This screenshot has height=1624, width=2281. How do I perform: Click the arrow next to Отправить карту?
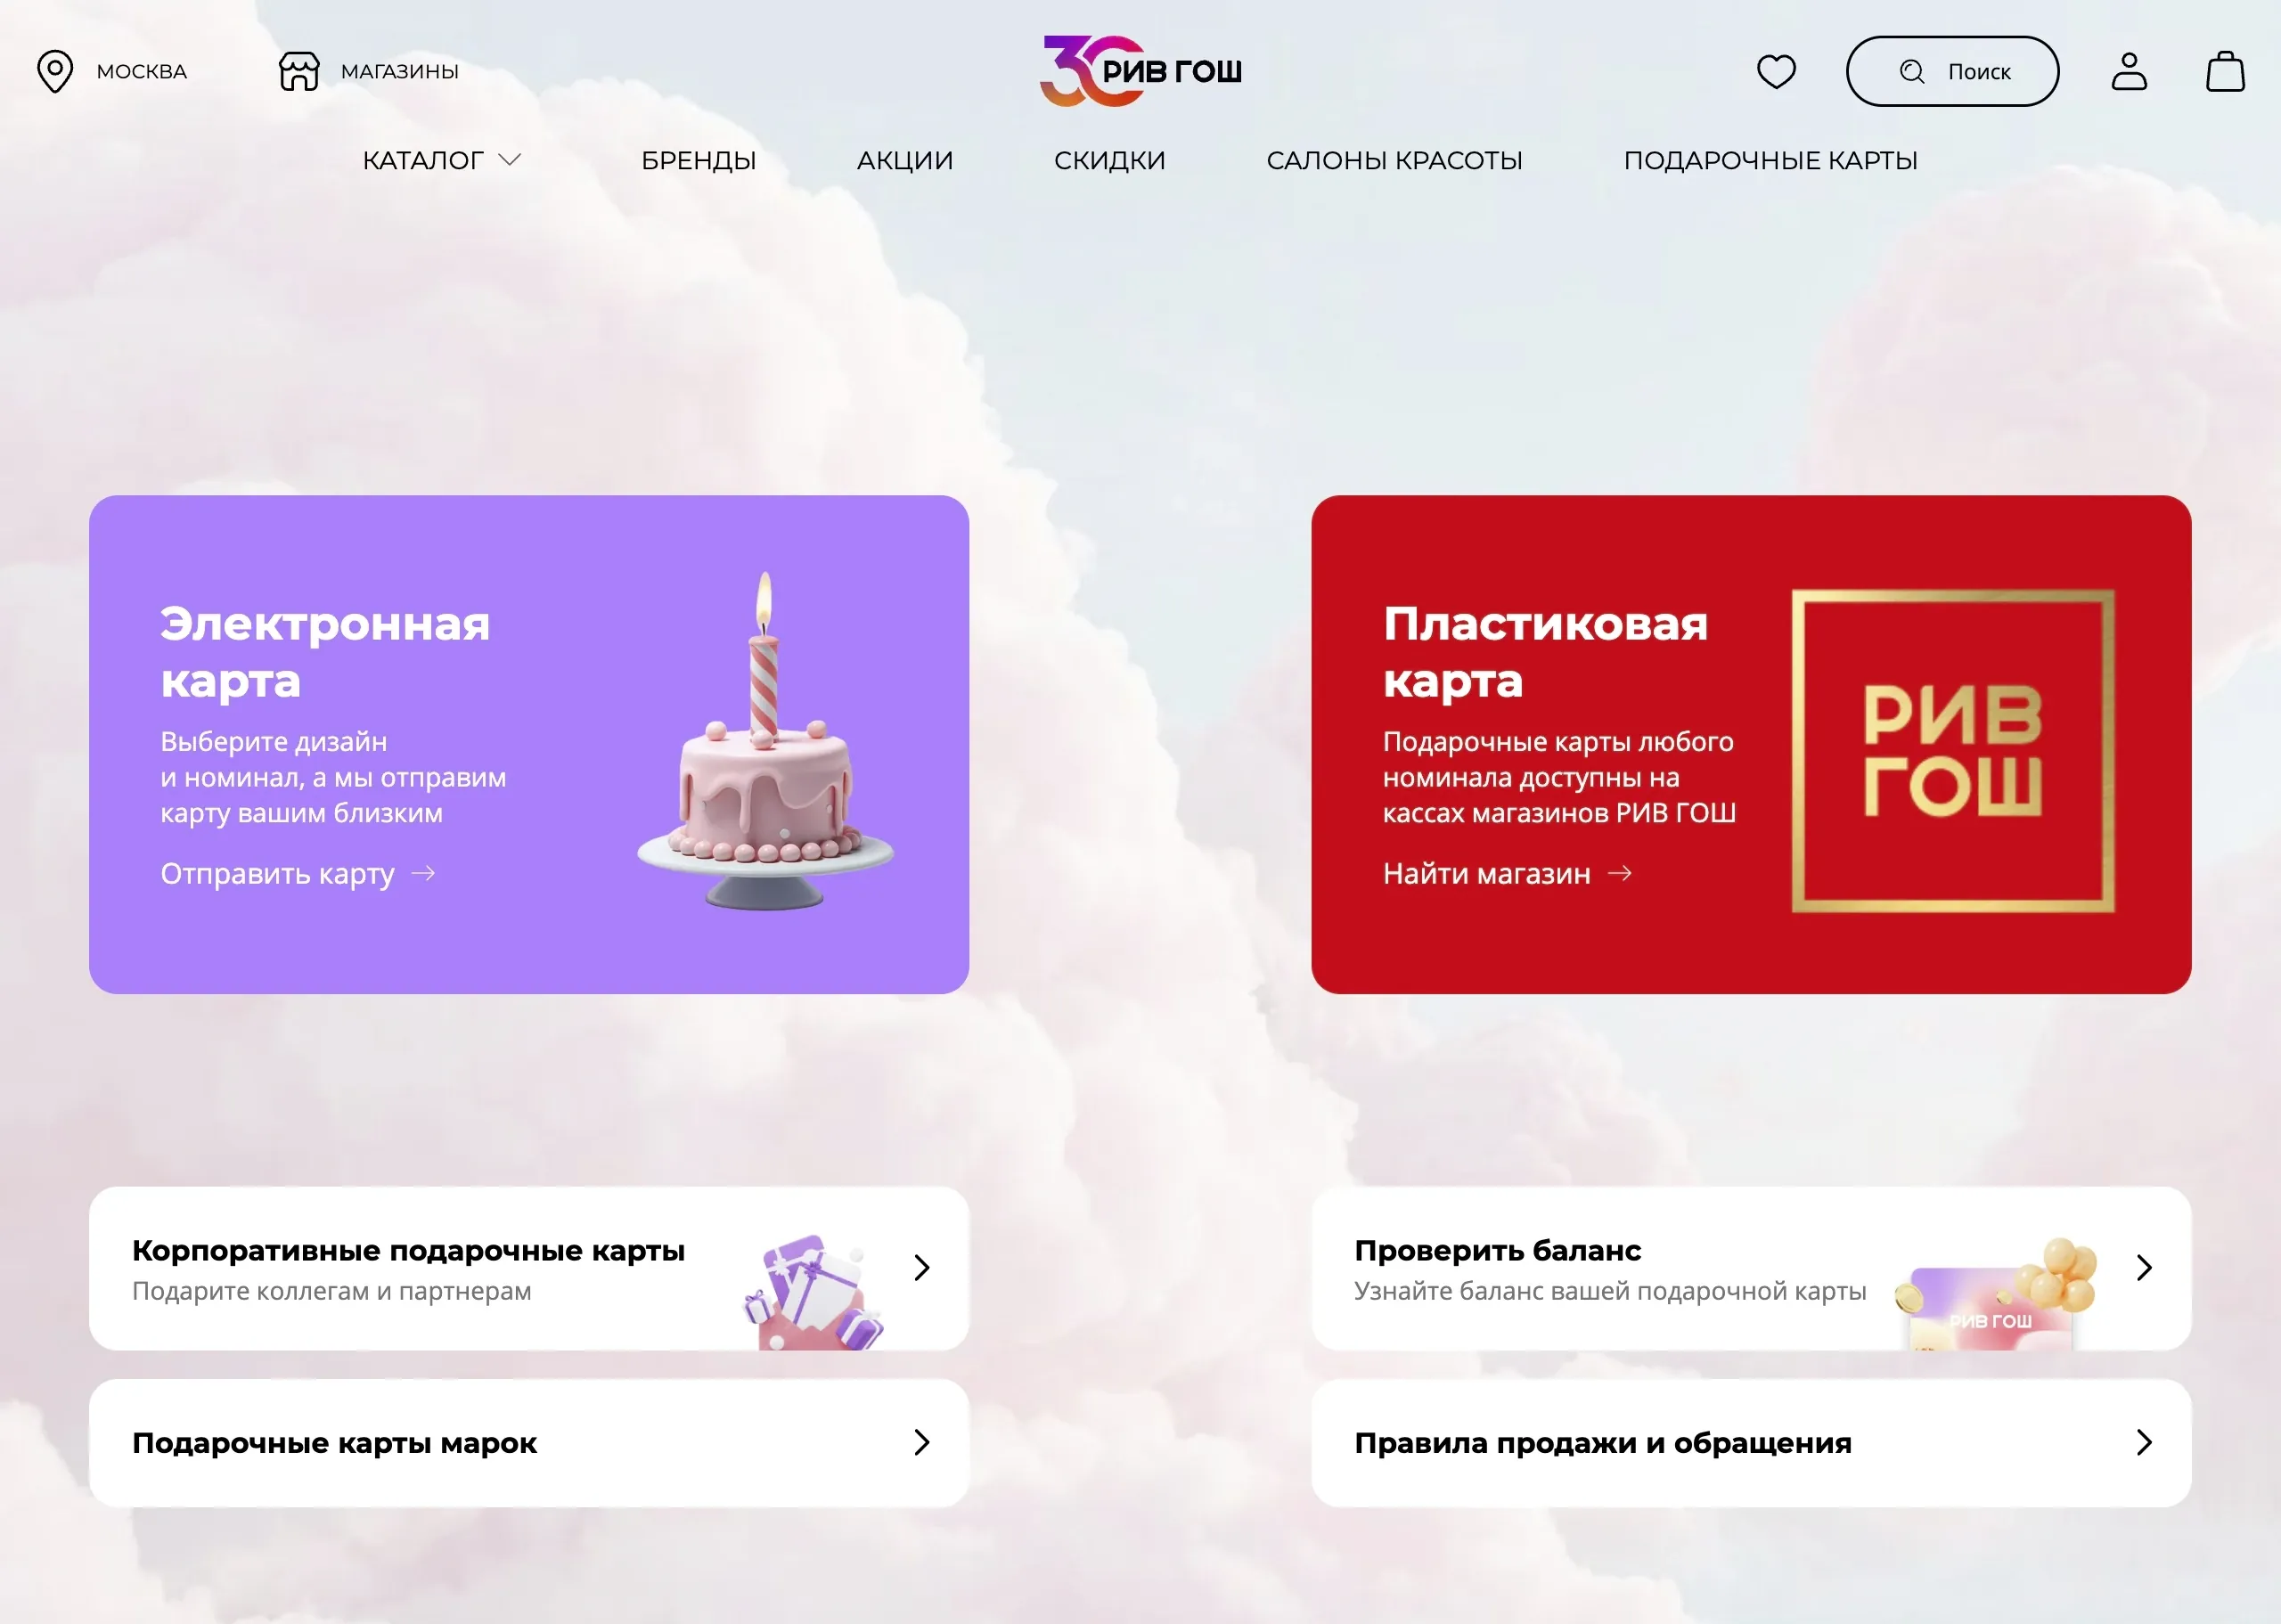coord(424,873)
